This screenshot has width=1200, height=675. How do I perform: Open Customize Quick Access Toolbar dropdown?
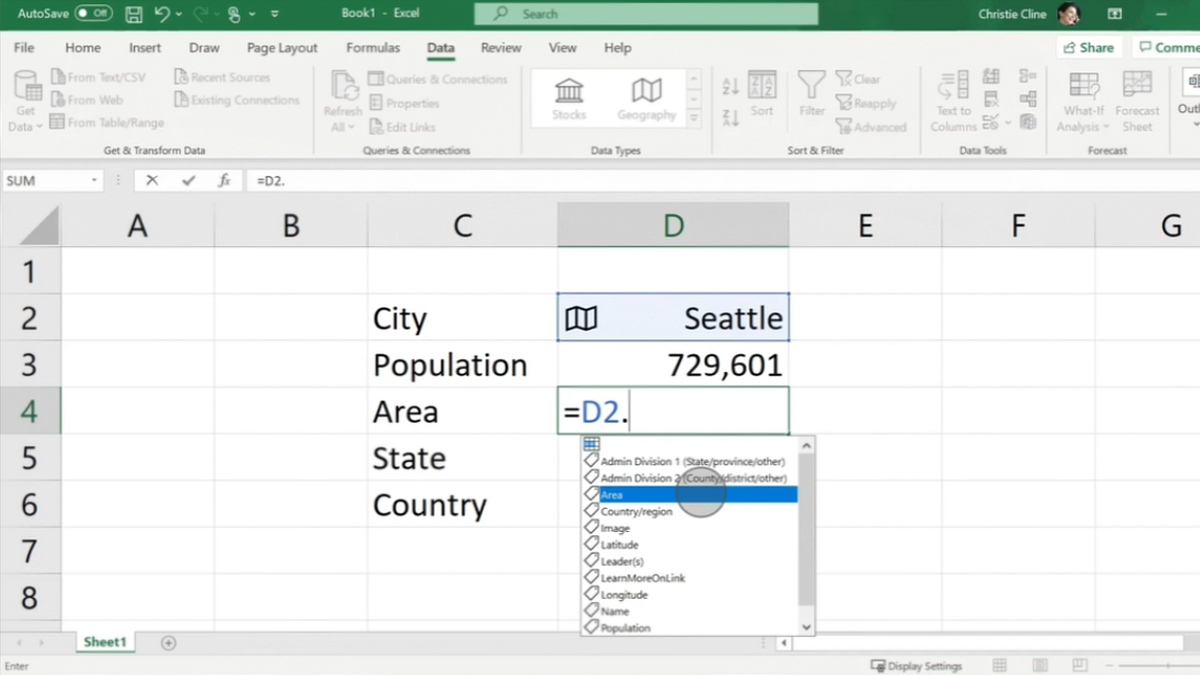pyautogui.click(x=275, y=15)
